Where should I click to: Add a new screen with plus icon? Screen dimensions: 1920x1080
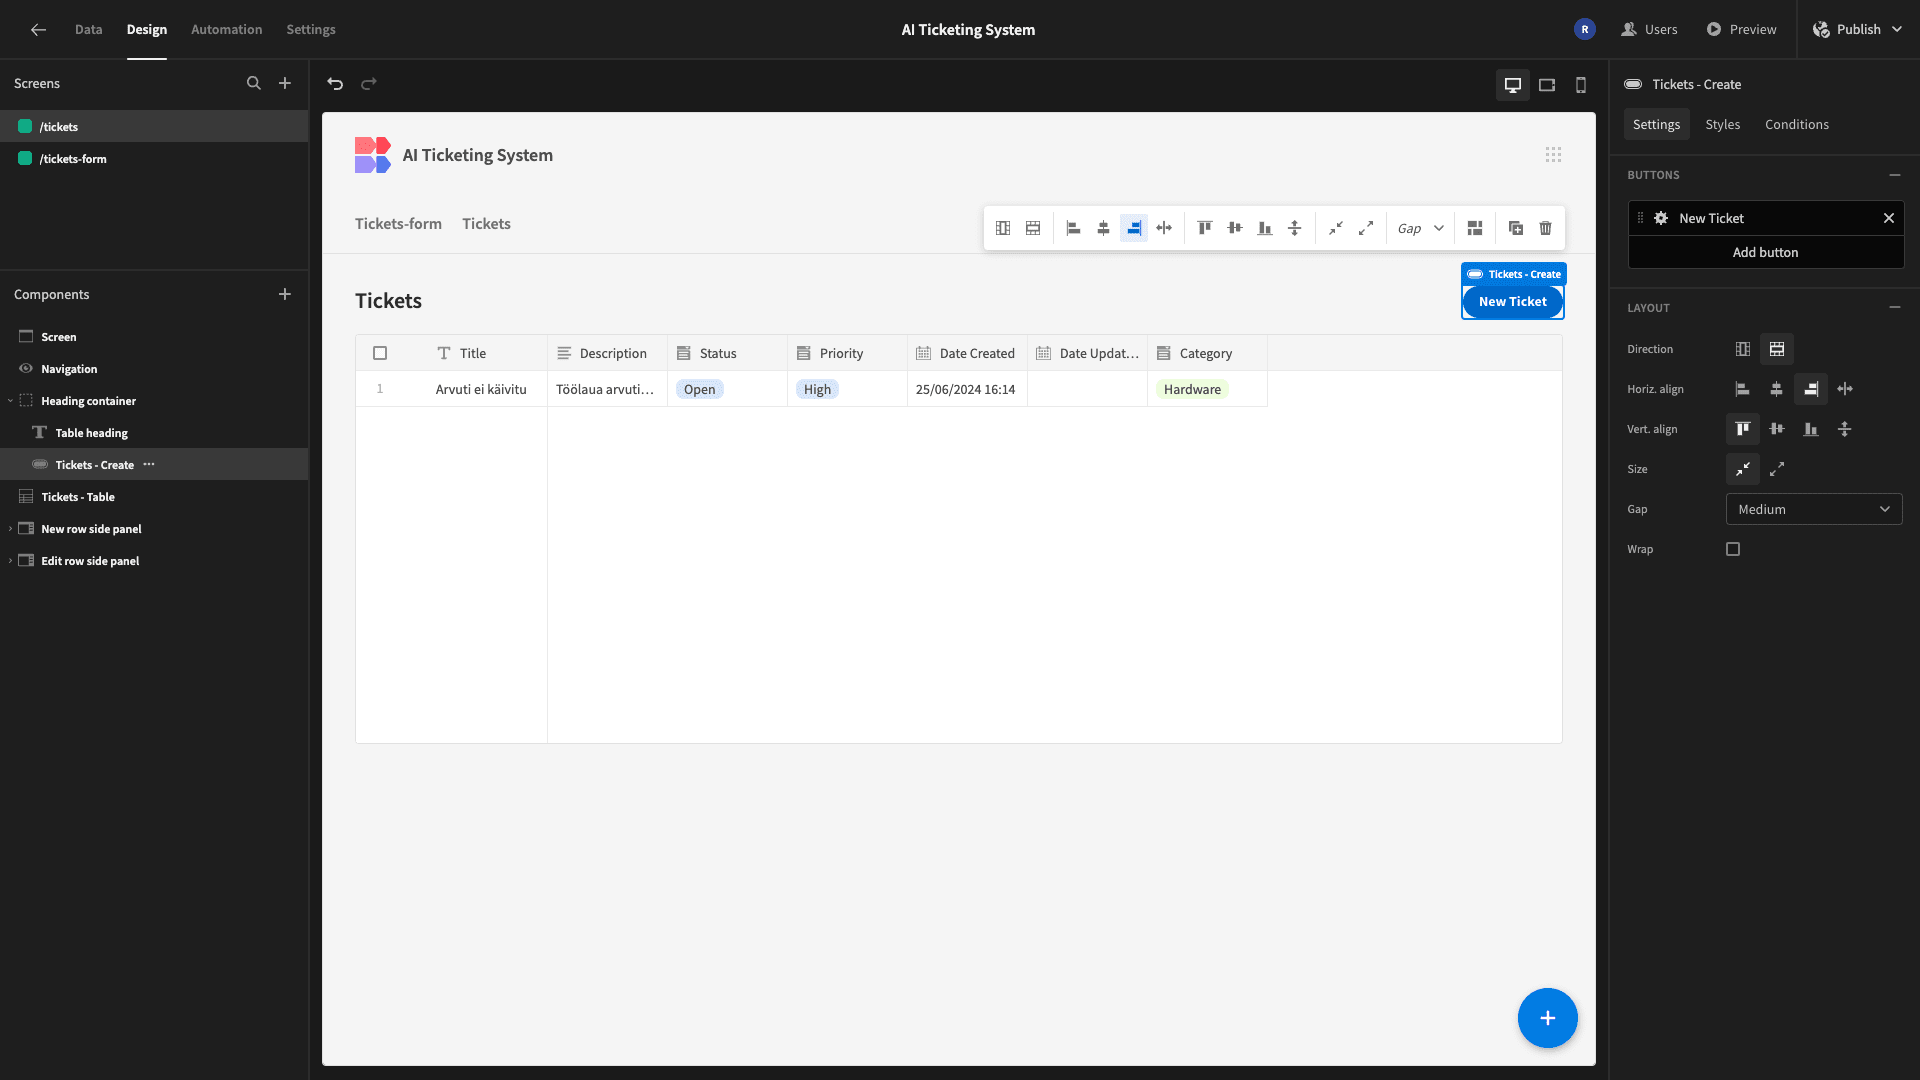(285, 83)
